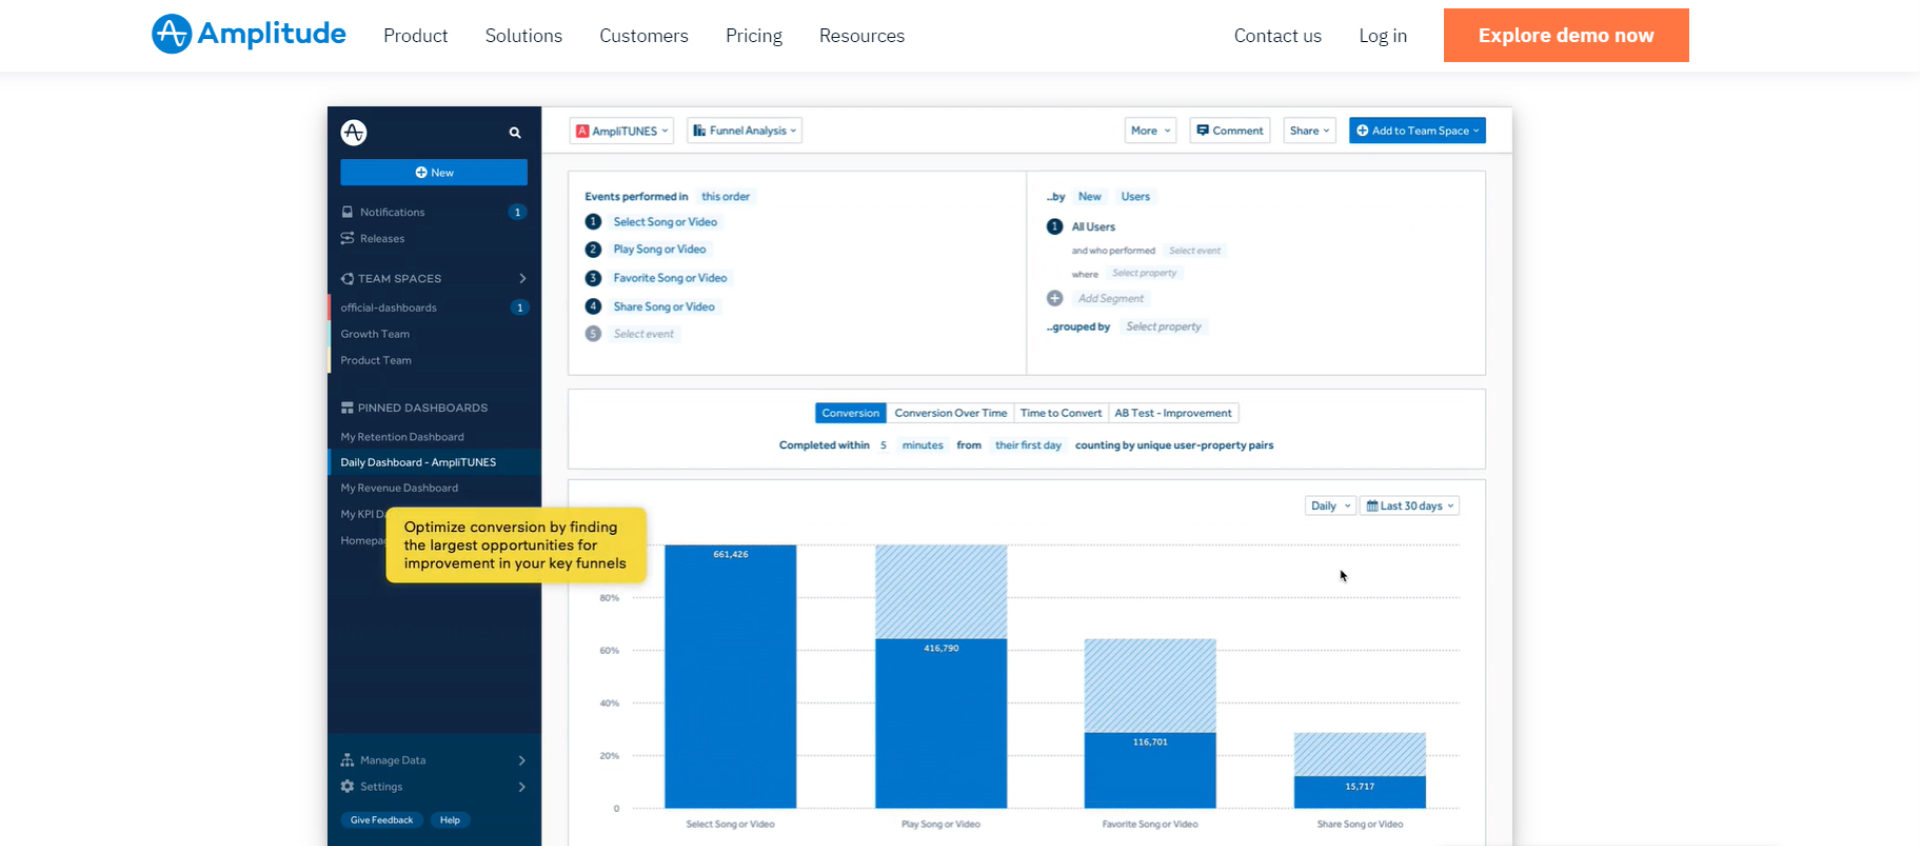
Task: Change the 'minutes' completion window unit
Action: coord(922,445)
